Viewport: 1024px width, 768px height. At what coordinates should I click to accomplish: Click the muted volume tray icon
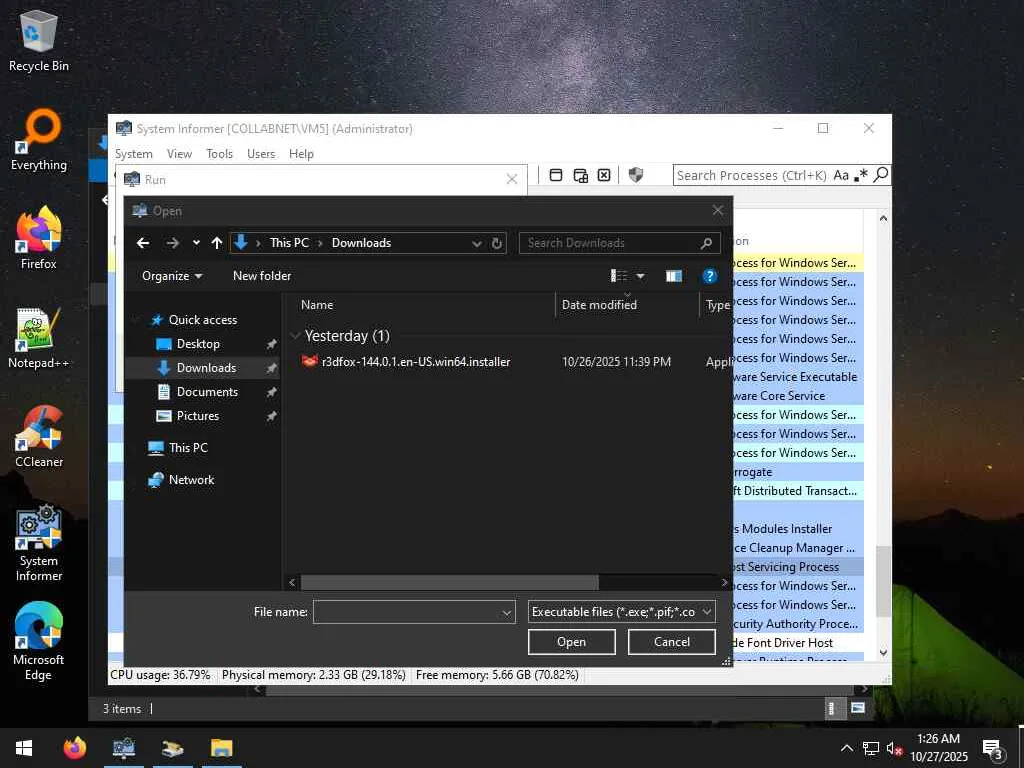(x=894, y=748)
